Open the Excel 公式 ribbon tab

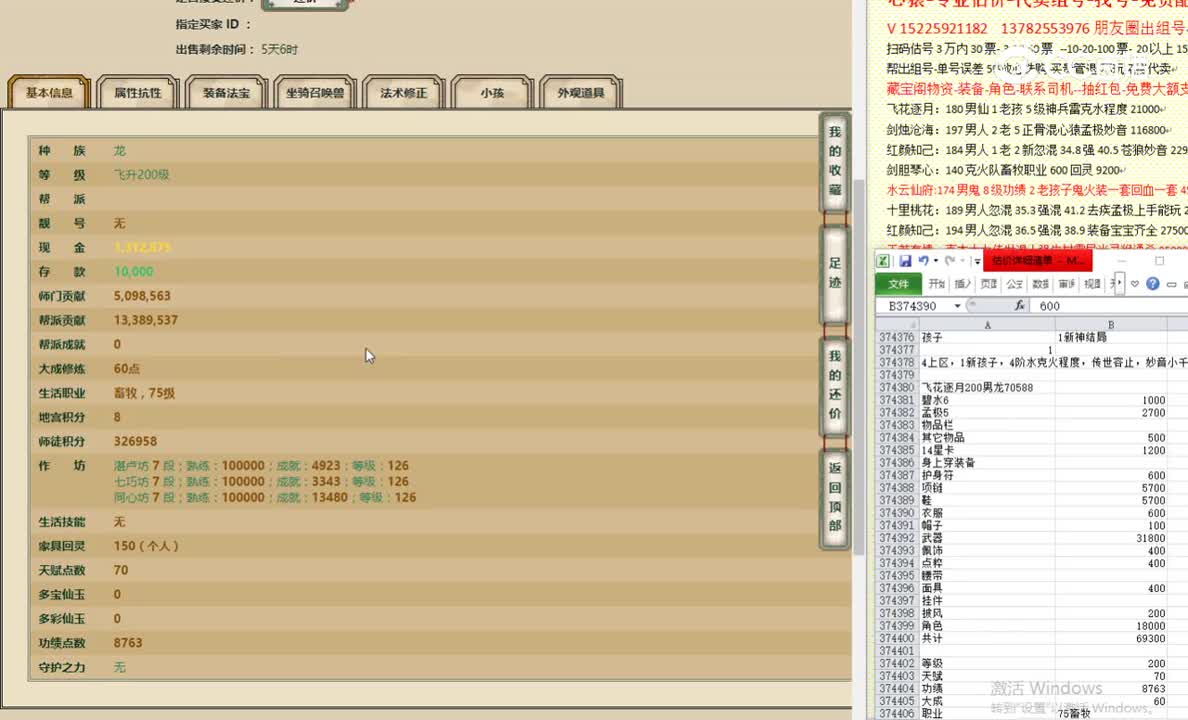[1014, 283]
